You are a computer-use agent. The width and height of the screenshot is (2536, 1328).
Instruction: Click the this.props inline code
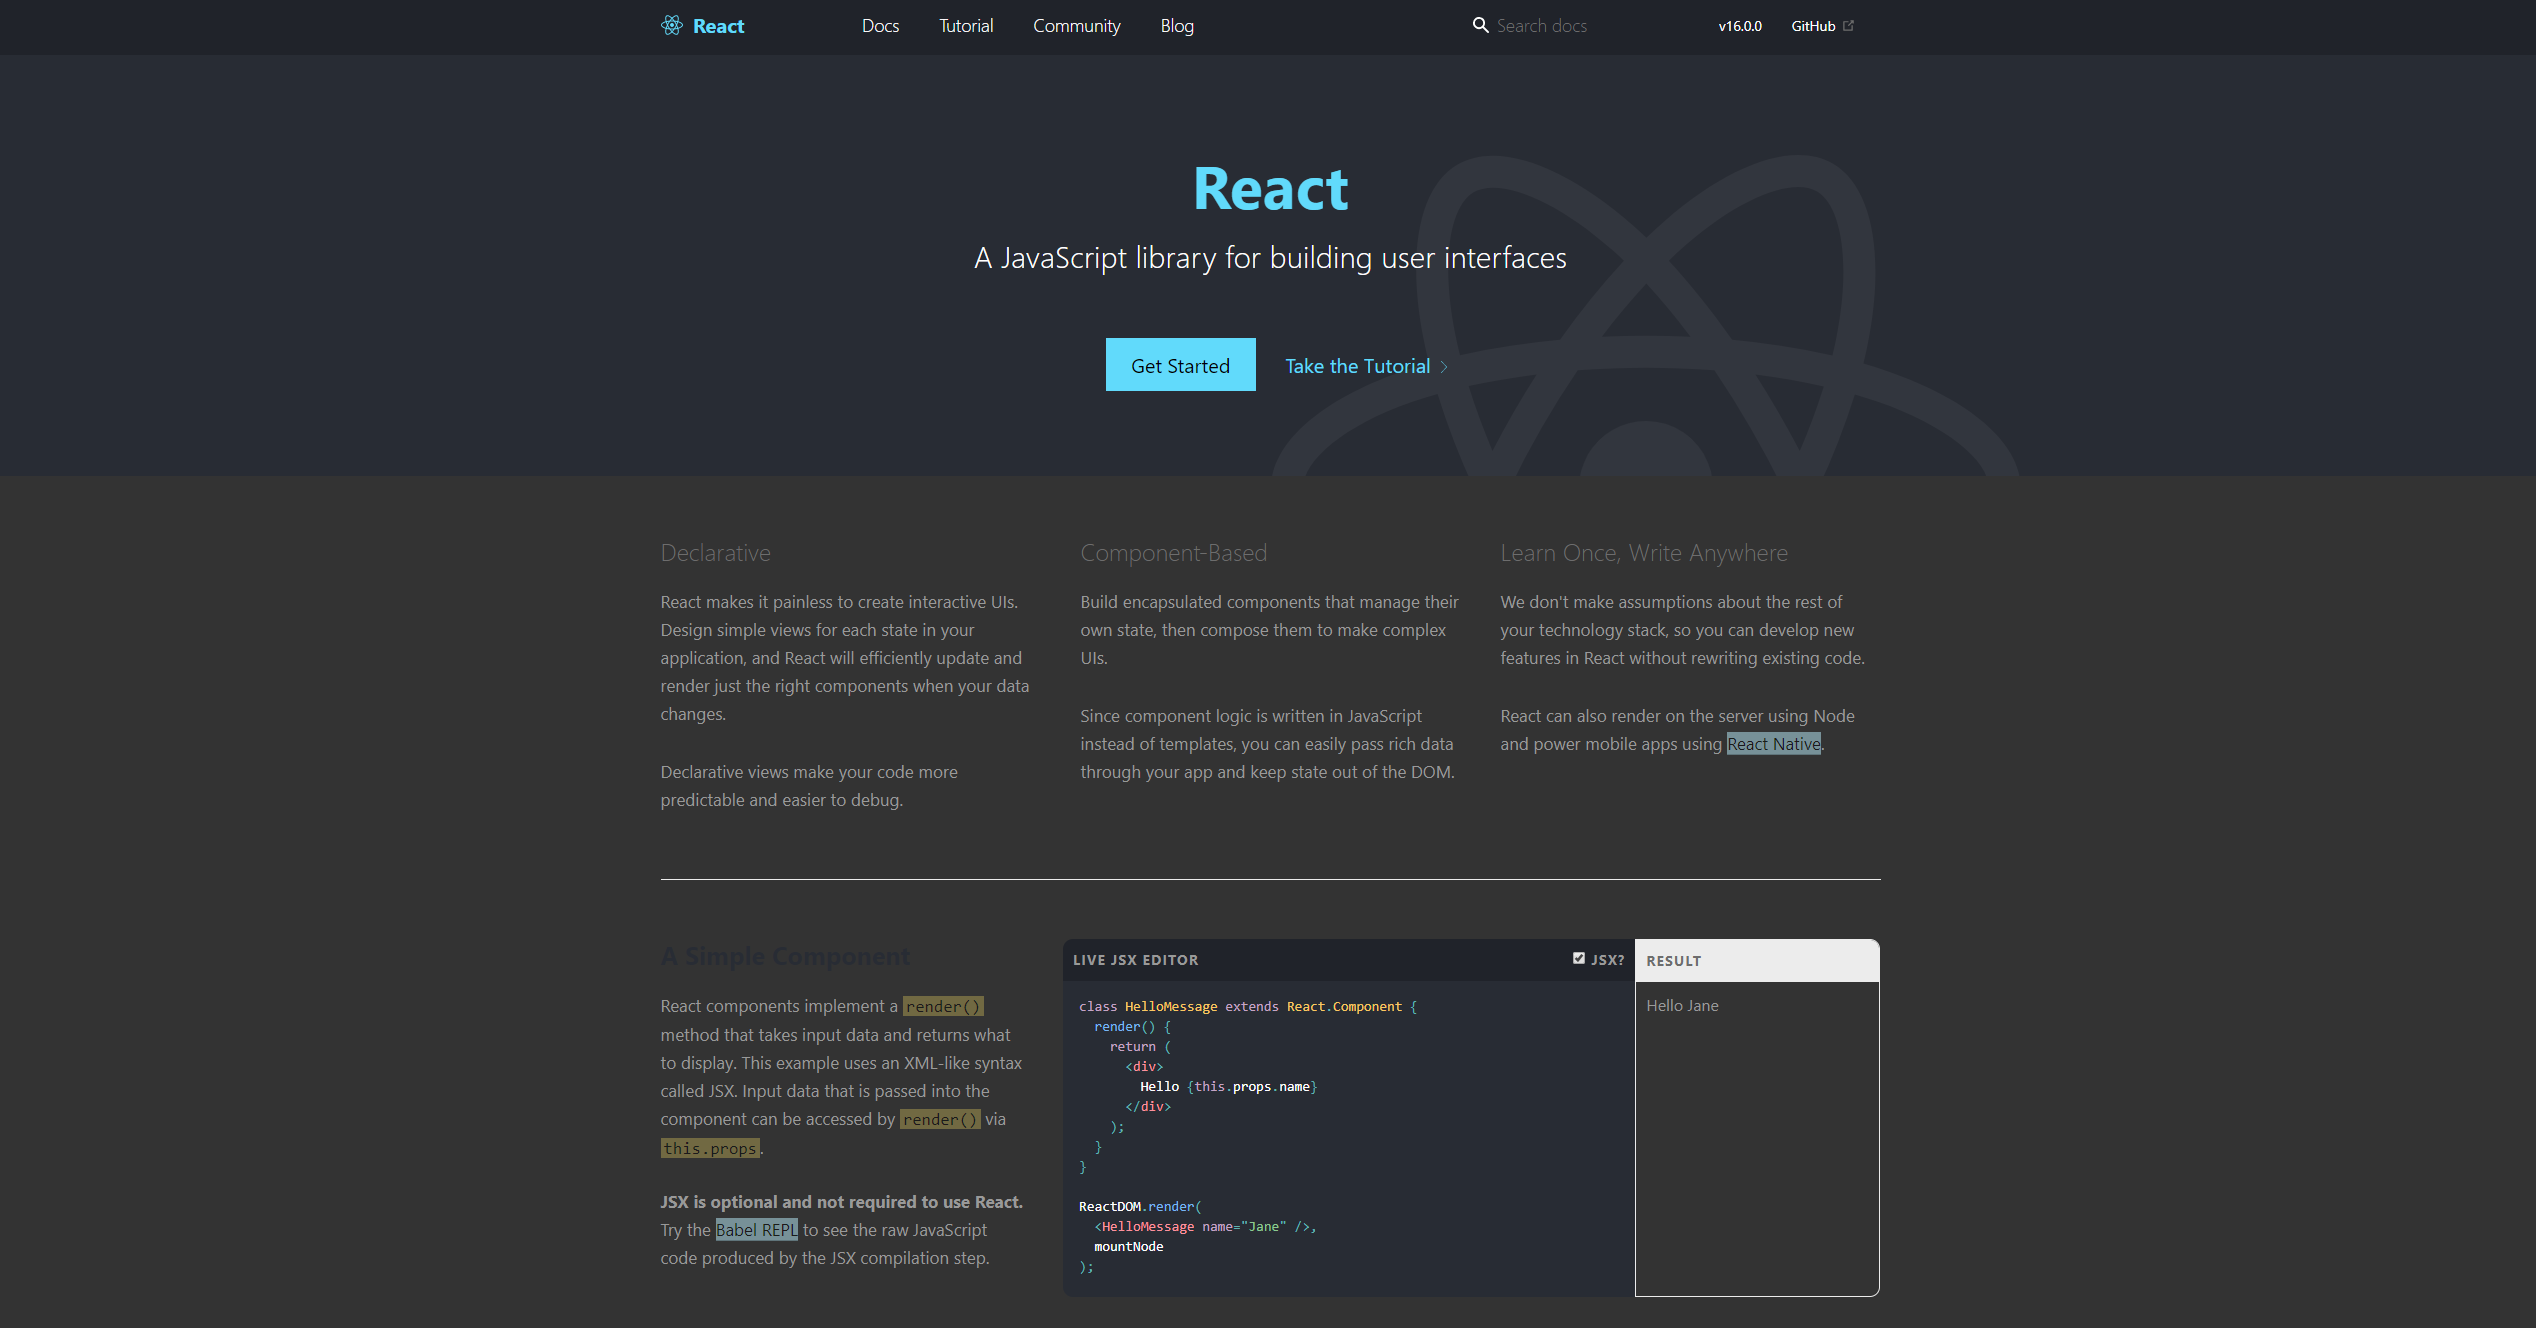pyautogui.click(x=710, y=1148)
